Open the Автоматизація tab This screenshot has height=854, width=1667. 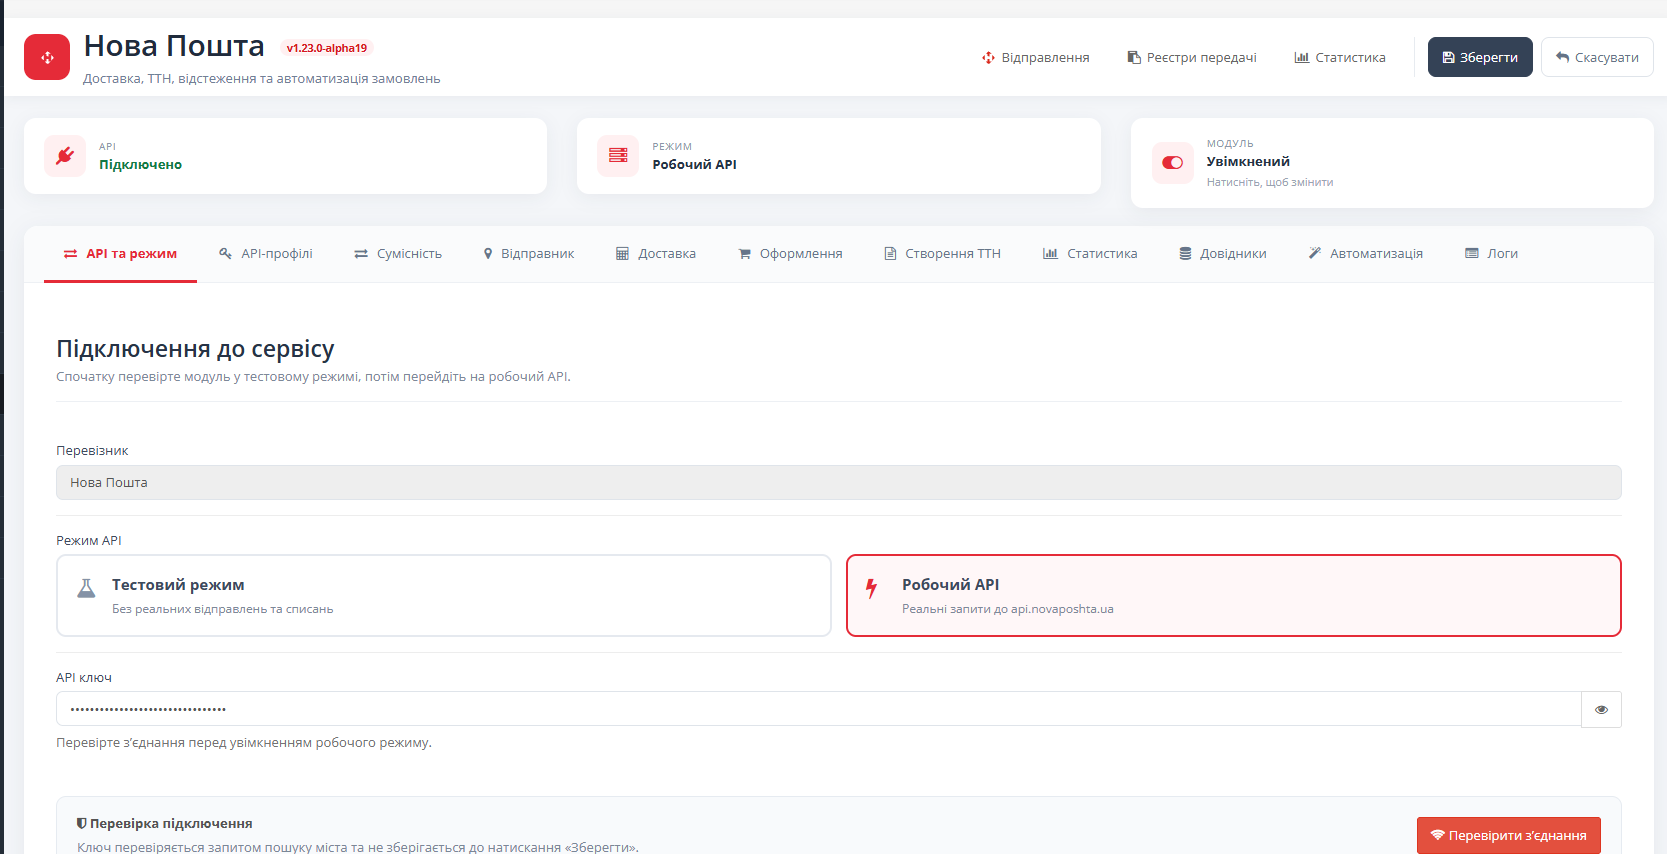tap(1366, 254)
